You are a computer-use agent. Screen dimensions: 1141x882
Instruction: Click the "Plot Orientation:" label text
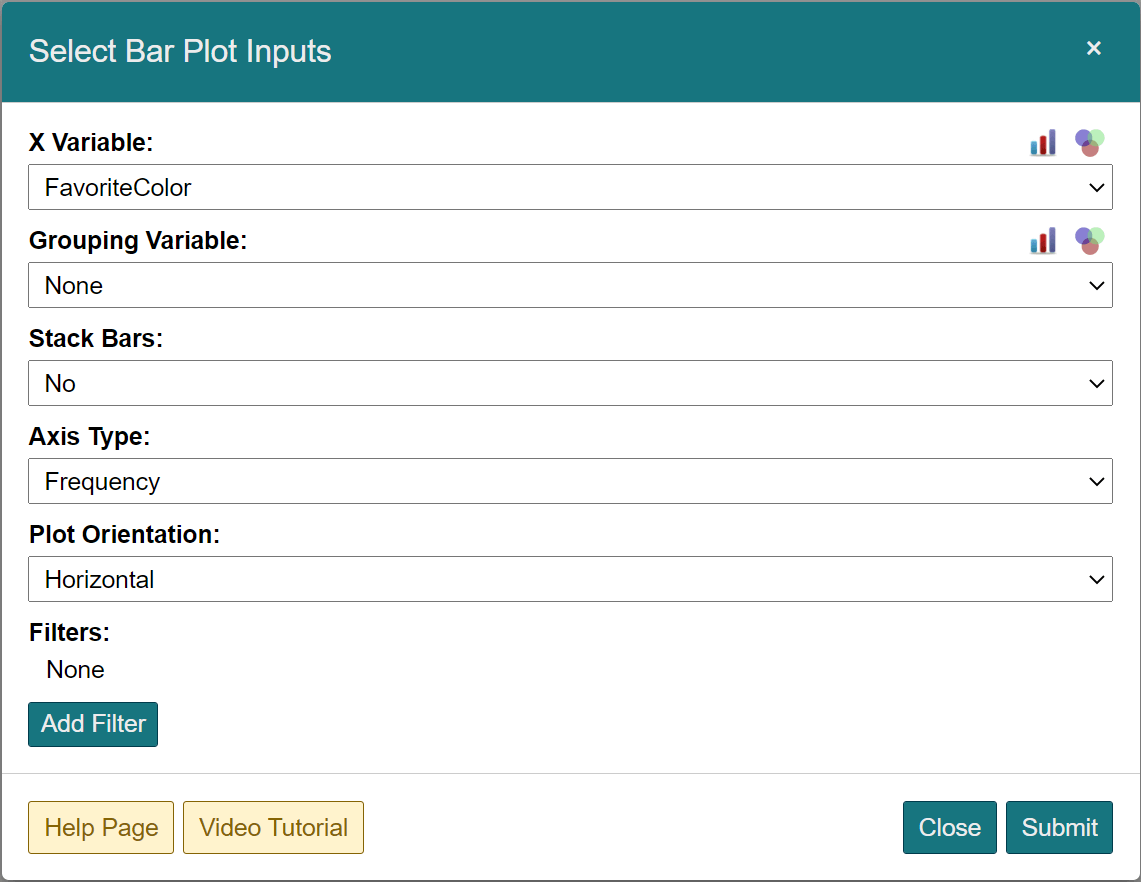pyautogui.click(x=124, y=535)
